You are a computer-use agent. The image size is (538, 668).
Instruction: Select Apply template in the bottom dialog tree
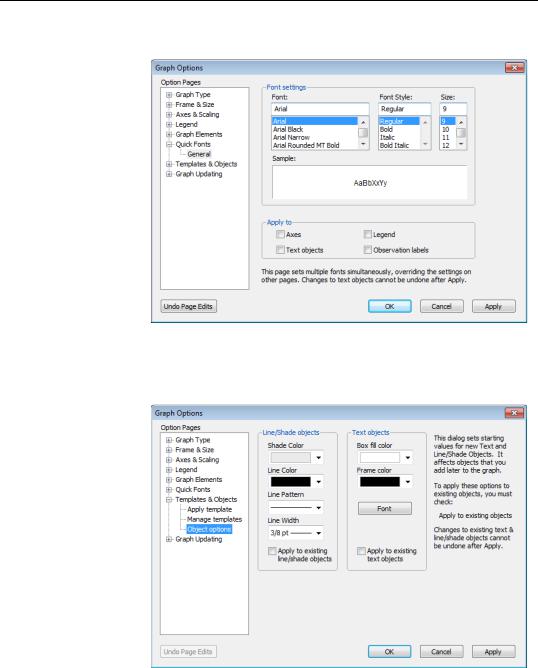pos(210,510)
